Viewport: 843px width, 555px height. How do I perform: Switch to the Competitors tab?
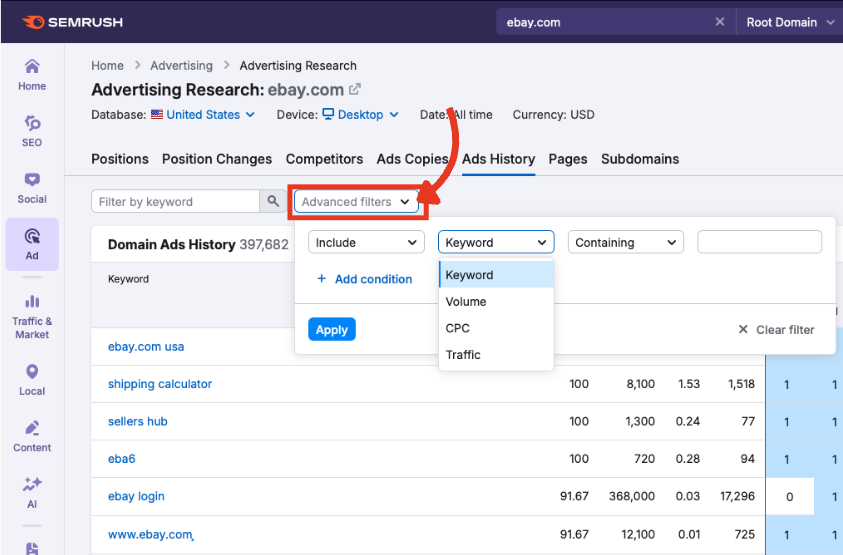pos(324,159)
